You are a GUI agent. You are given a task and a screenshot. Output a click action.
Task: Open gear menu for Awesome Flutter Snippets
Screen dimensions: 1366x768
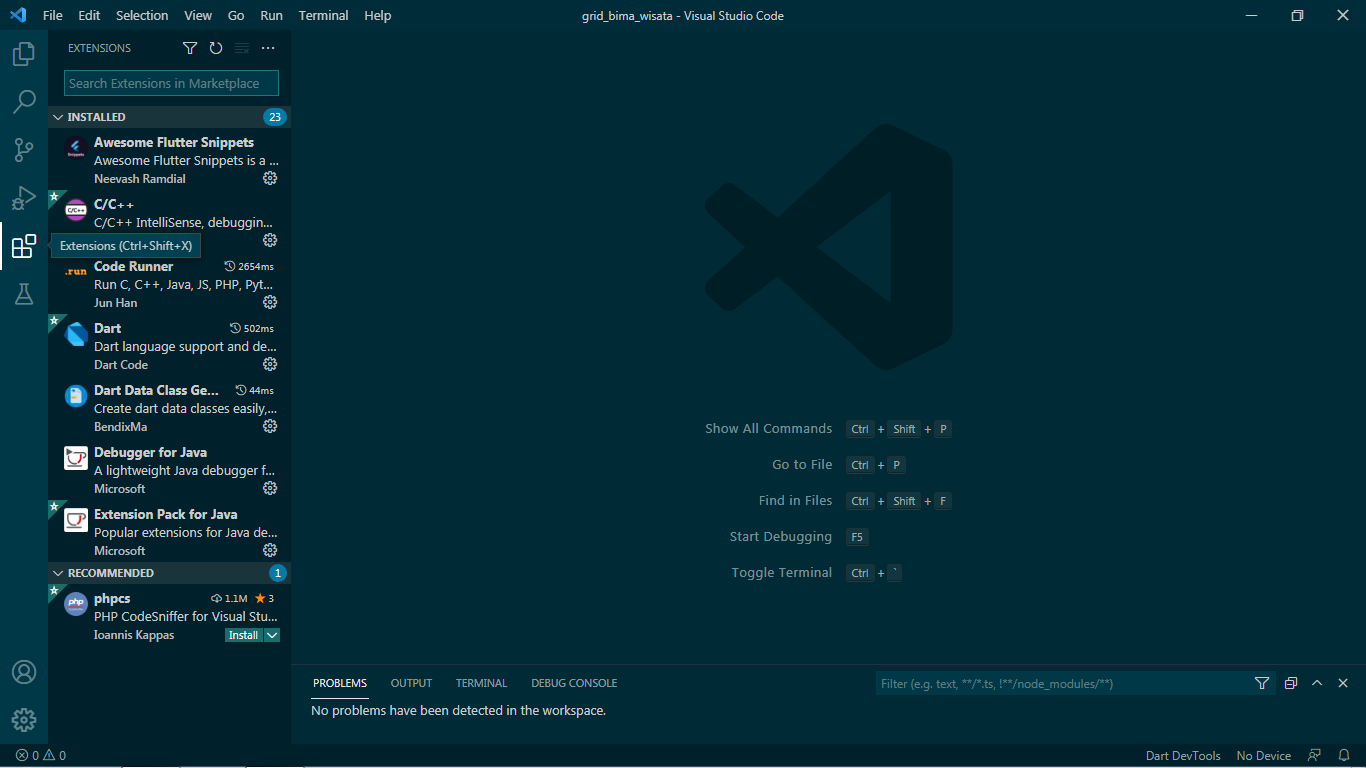tap(270, 178)
